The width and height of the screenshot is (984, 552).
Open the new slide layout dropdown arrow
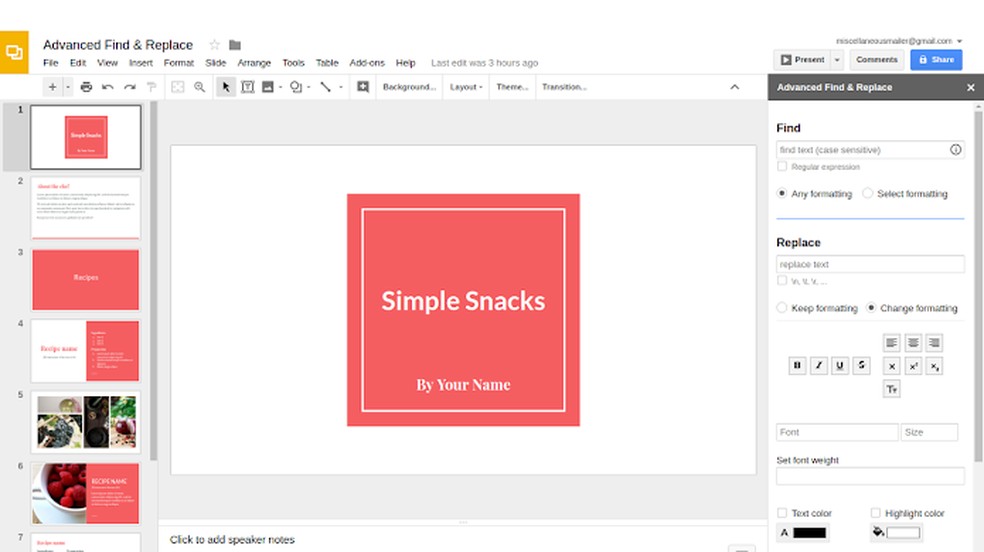(x=68, y=87)
